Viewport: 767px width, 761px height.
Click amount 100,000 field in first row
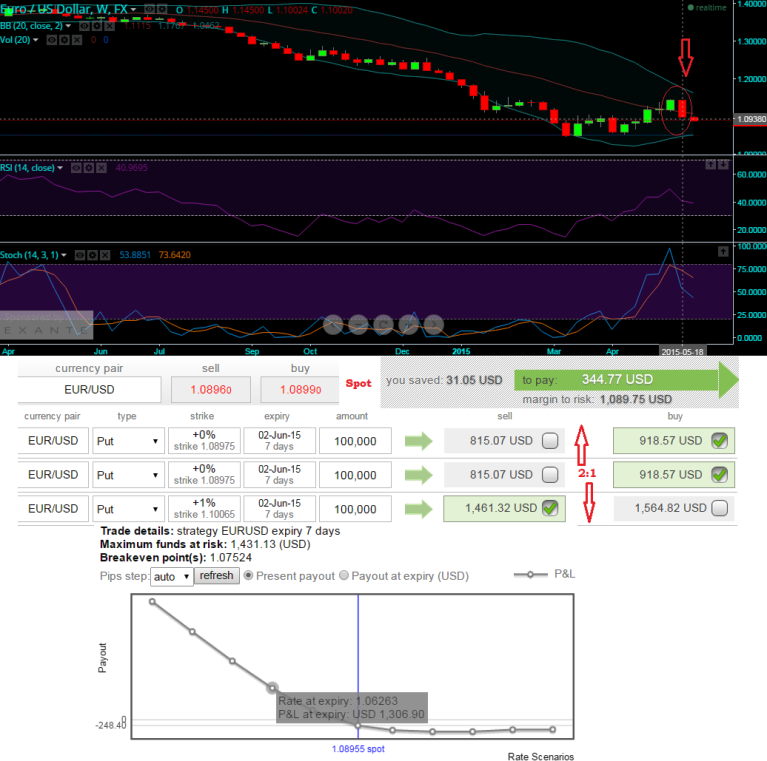click(355, 441)
